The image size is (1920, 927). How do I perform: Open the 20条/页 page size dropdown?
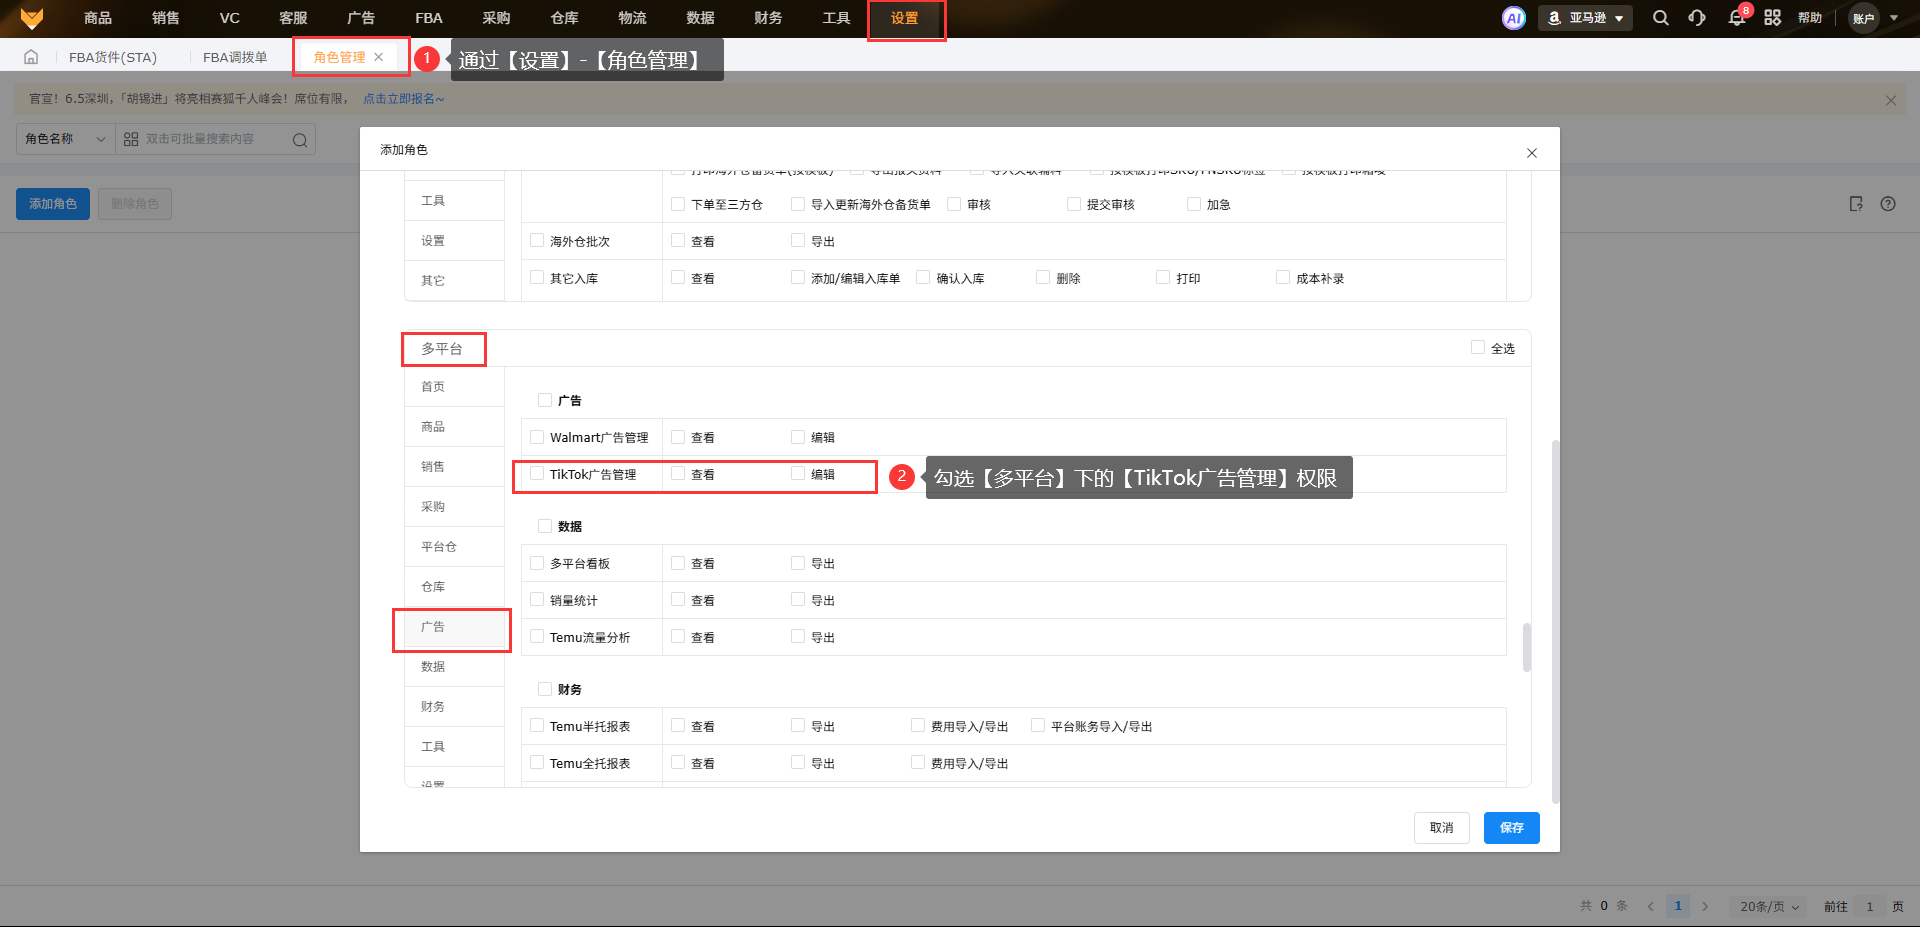coord(1769,906)
